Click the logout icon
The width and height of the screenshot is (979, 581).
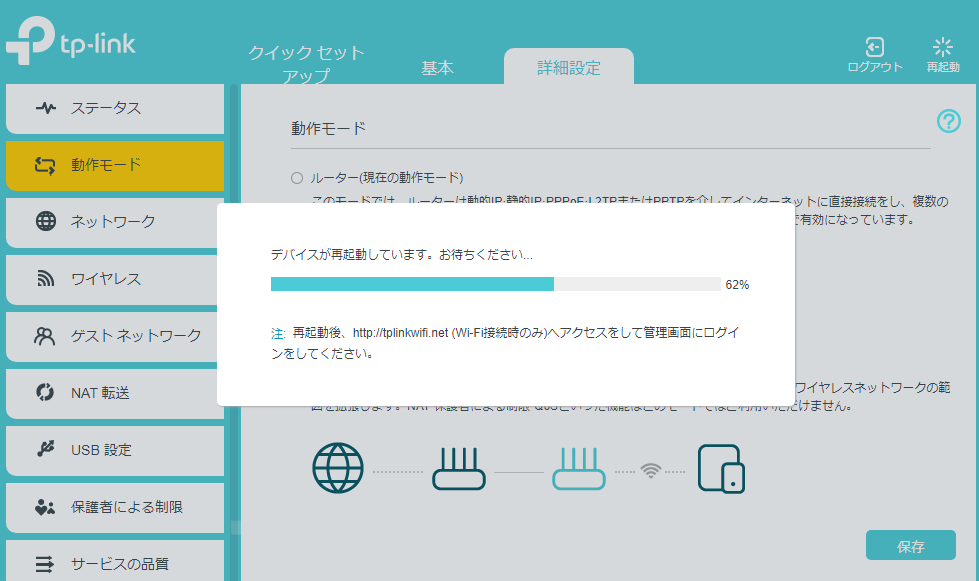[874, 47]
